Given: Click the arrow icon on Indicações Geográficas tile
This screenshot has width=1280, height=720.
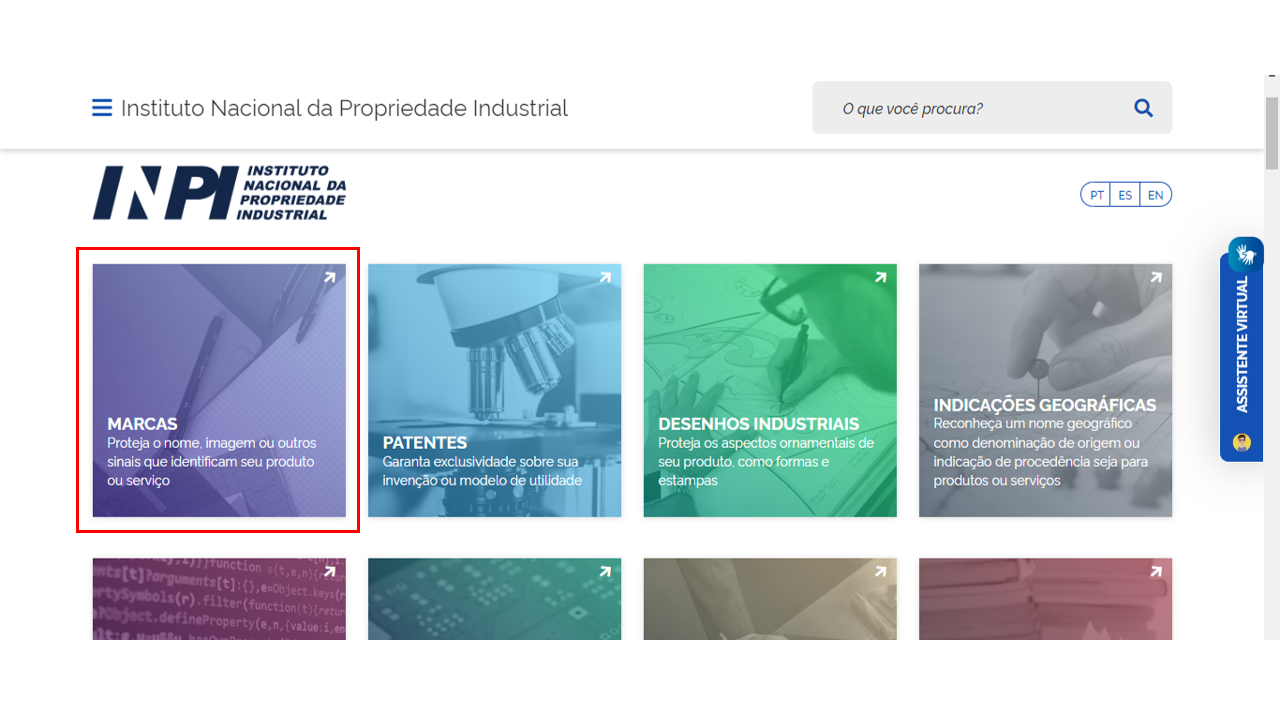Looking at the screenshot, I should 1156,278.
